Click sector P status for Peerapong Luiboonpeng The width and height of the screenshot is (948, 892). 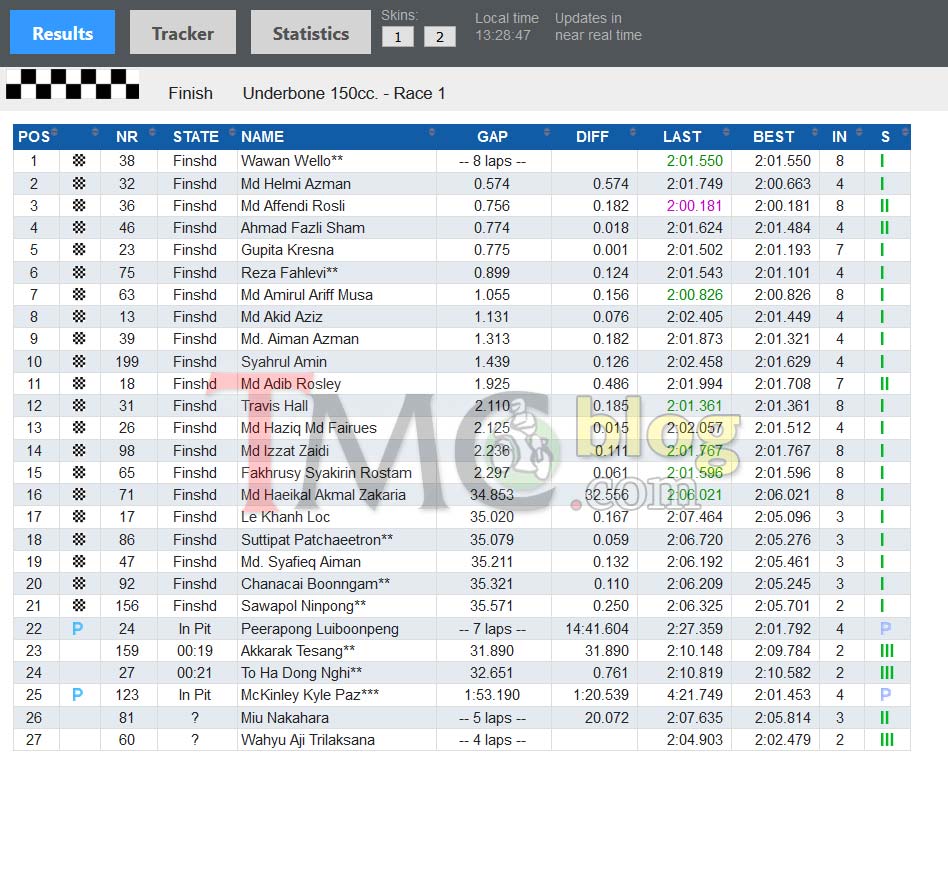(x=885, y=628)
